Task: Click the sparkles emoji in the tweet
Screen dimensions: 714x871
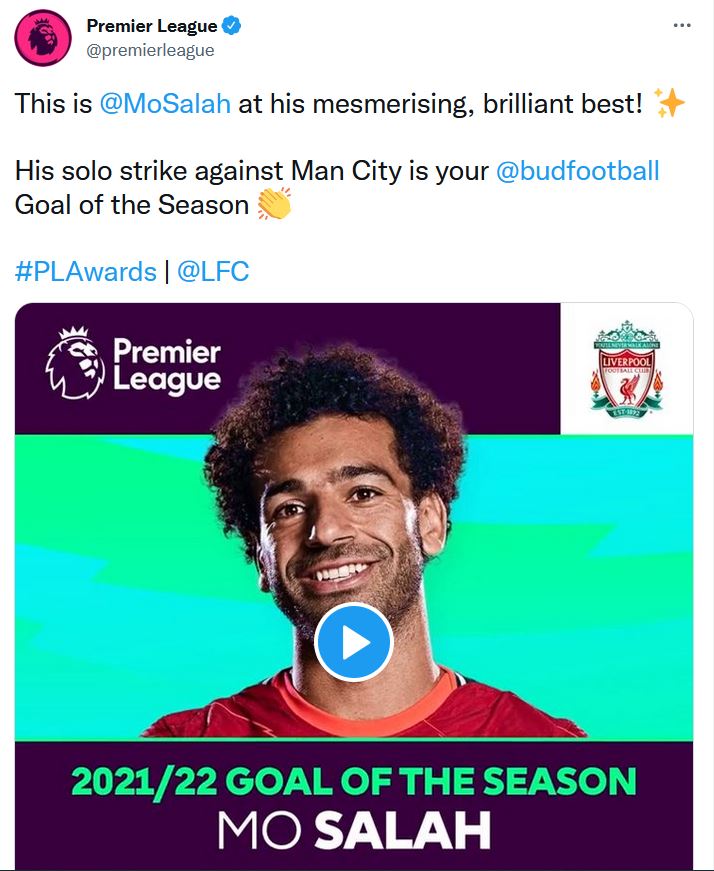Action: click(668, 103)
